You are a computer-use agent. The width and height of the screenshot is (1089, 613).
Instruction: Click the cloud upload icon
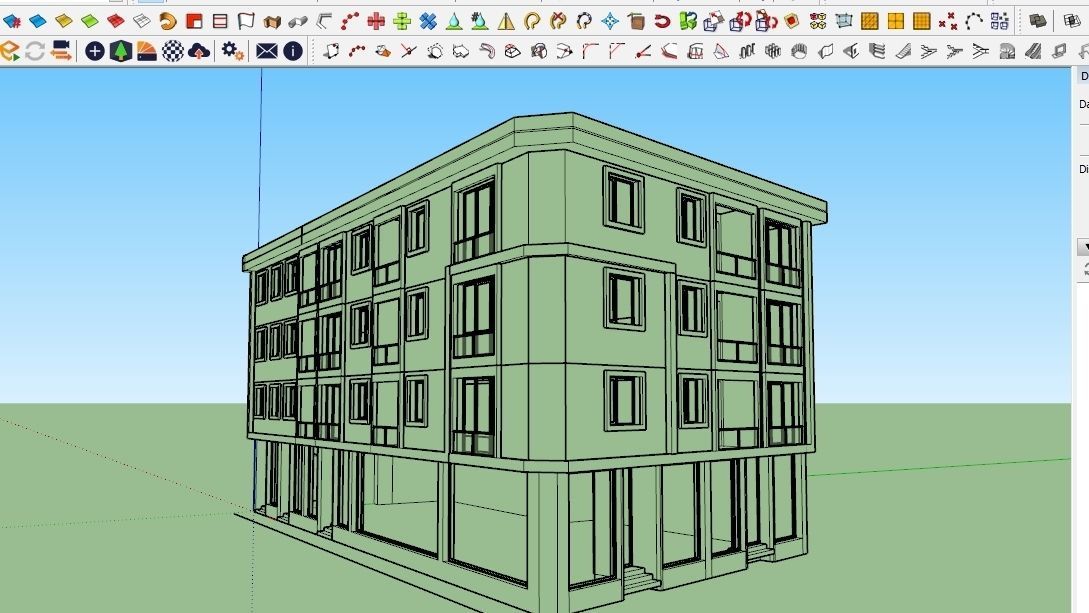(x=199, y=51)
